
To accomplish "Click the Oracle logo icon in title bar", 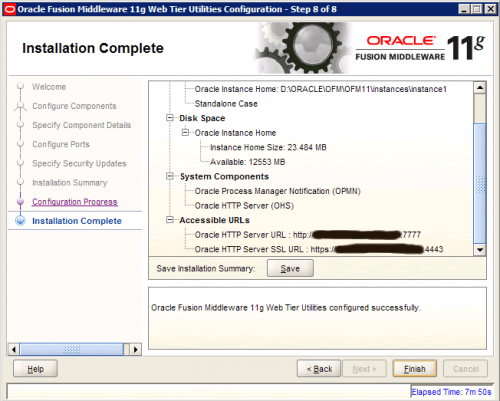I will (10, 9).
